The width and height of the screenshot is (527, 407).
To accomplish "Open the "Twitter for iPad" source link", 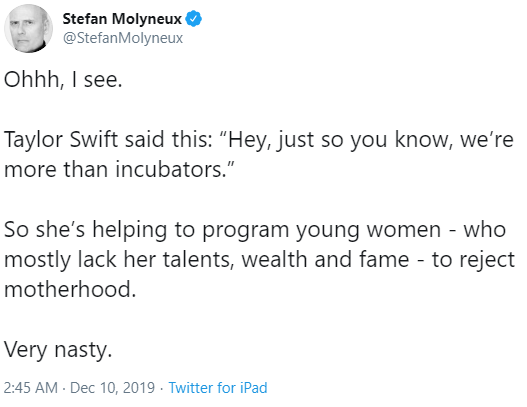I will (218, 388).
